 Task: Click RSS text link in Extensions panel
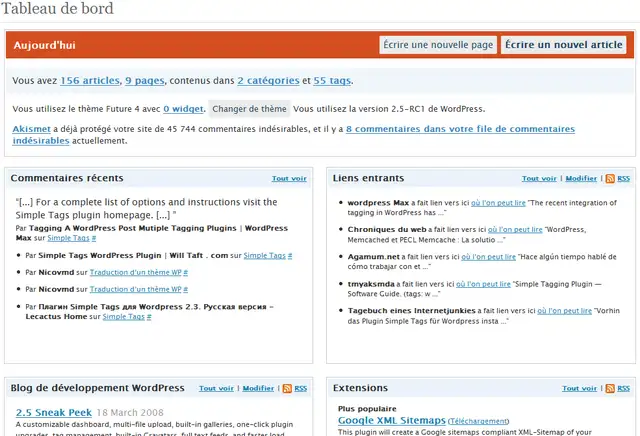623,388
